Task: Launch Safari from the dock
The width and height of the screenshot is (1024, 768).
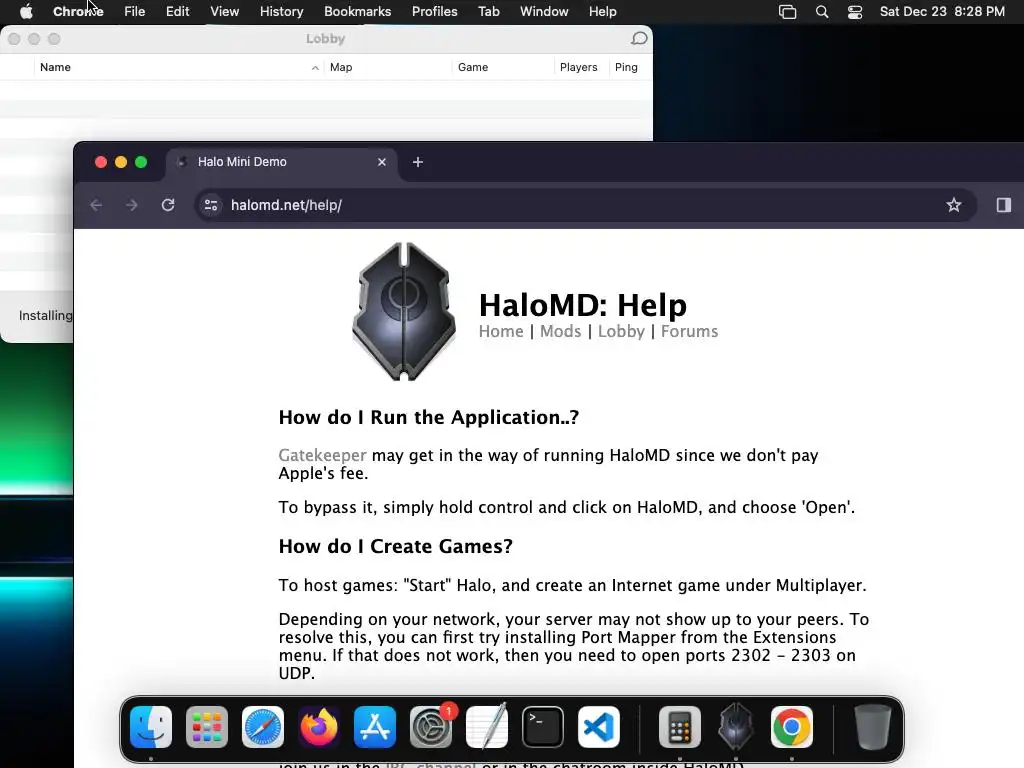Action: 263,727
